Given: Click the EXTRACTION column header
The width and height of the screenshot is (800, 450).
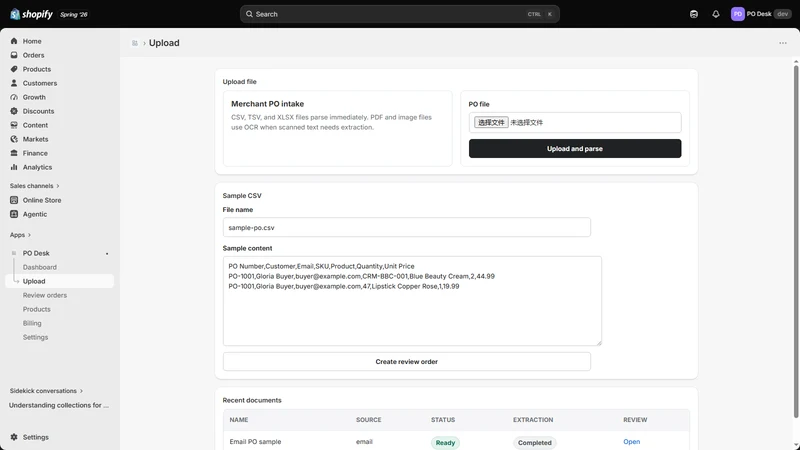Looking at the screenshot, I should [533, 420].
